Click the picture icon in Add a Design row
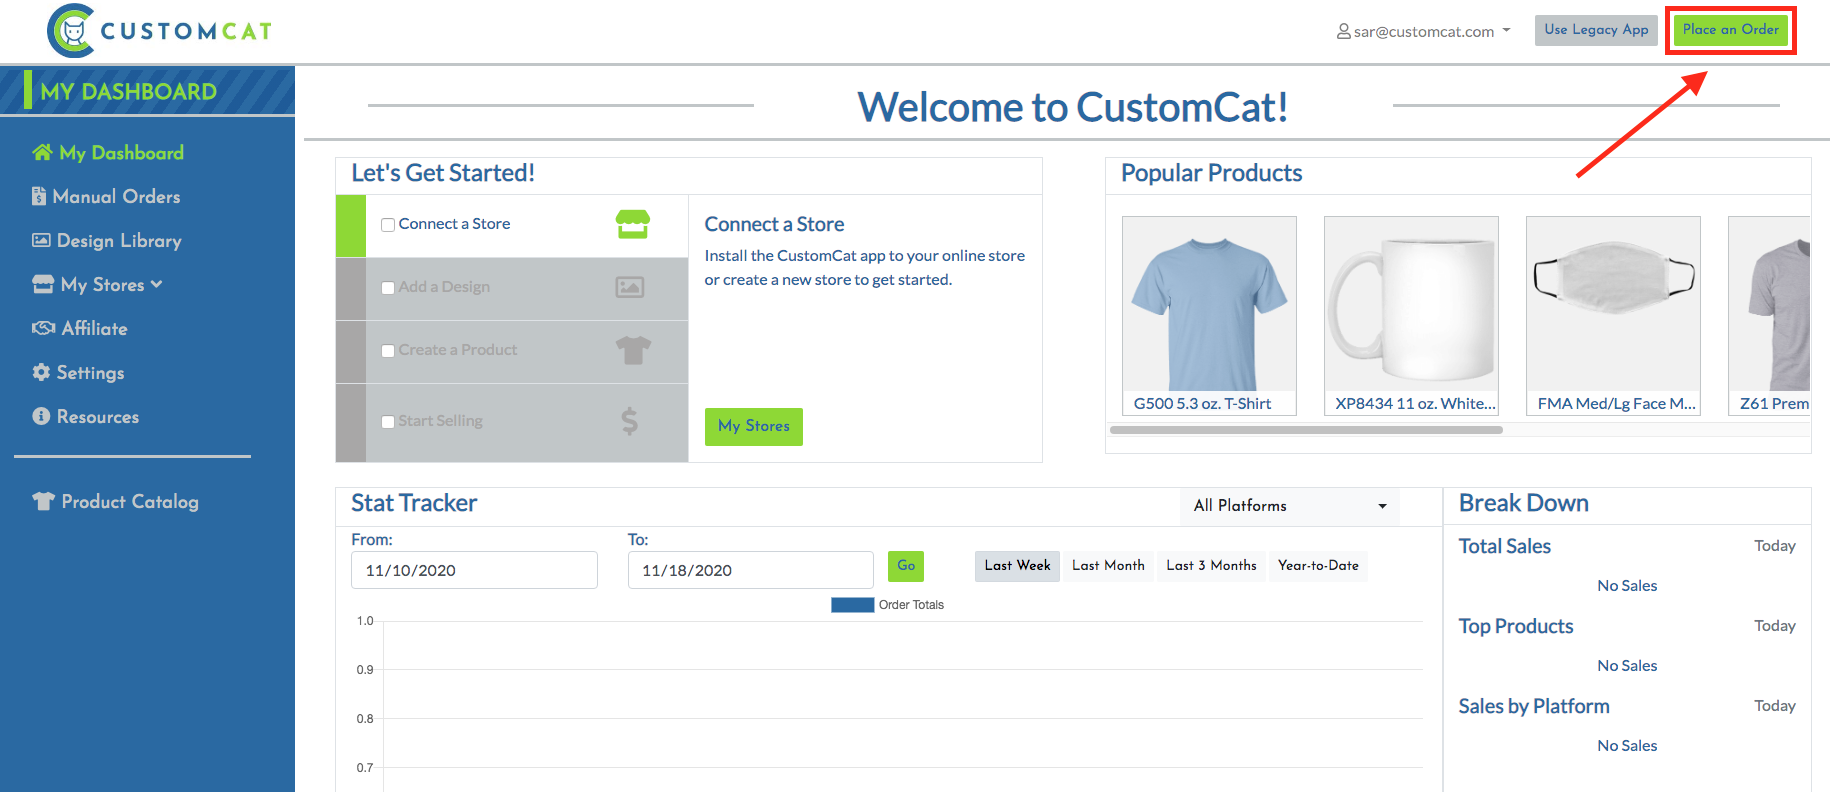Image resolution: width=1830 pixels, height=792 pixels. [x=630, y=287]
